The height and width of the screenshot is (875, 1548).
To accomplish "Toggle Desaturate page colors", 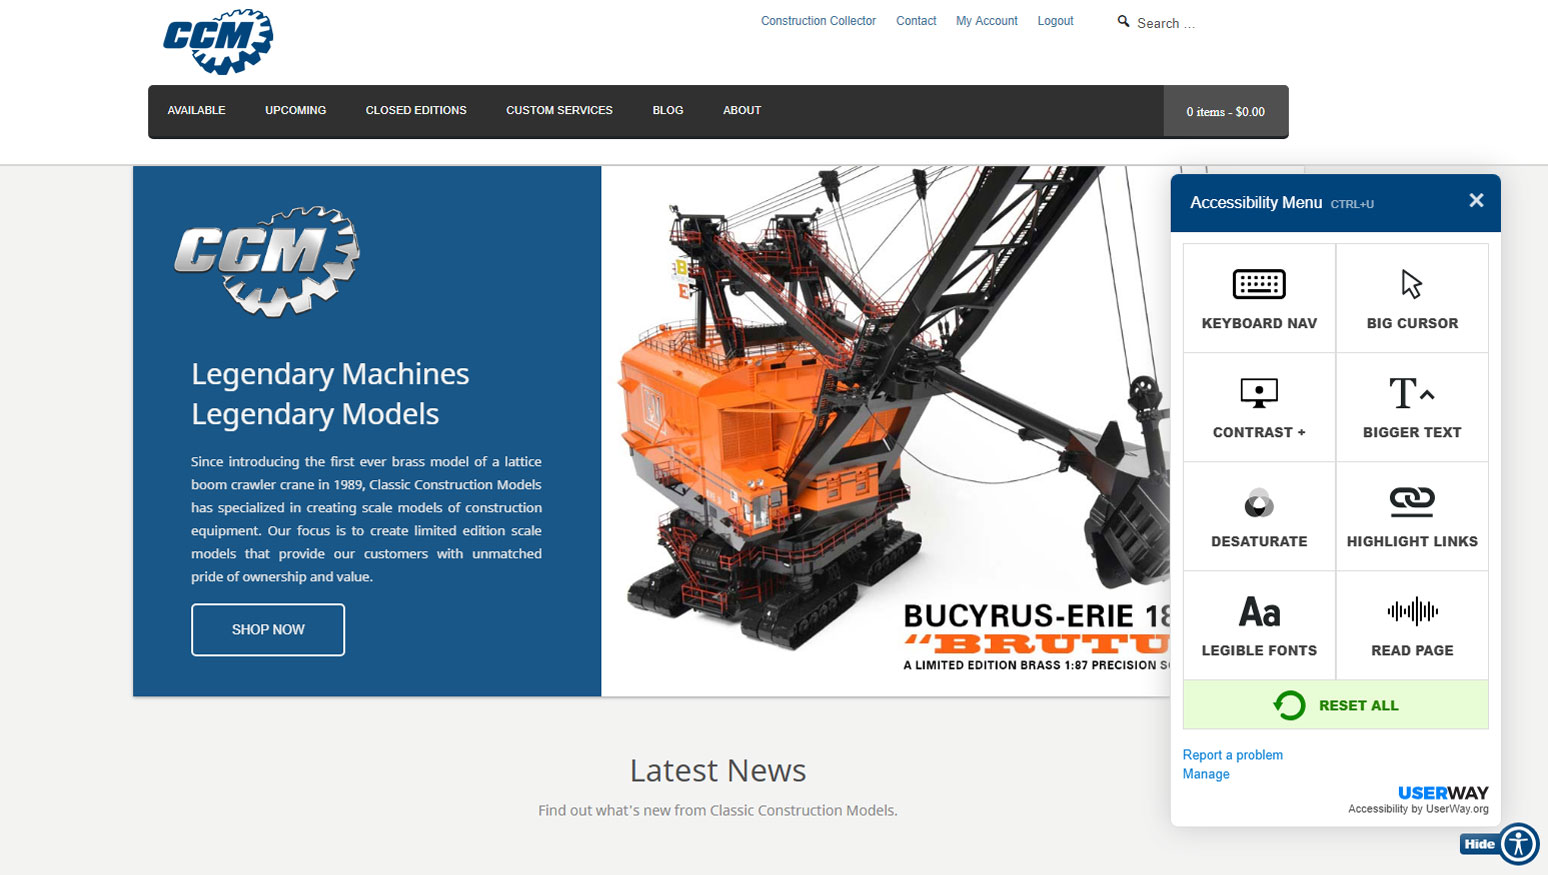I will tap(1259, 516).
